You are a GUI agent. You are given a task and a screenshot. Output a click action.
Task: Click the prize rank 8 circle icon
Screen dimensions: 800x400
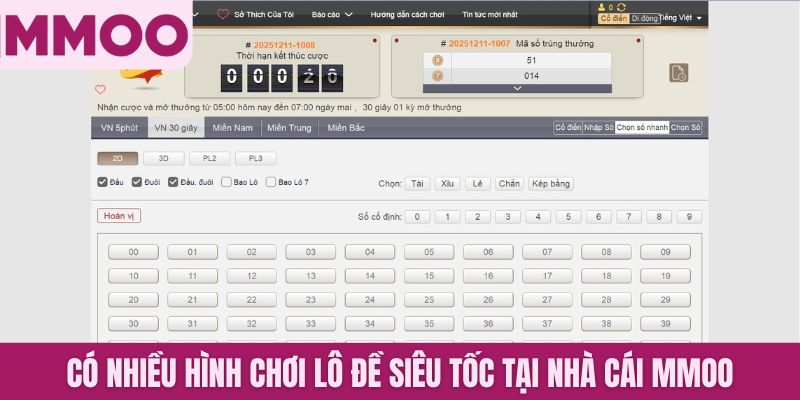pos(437,60)
